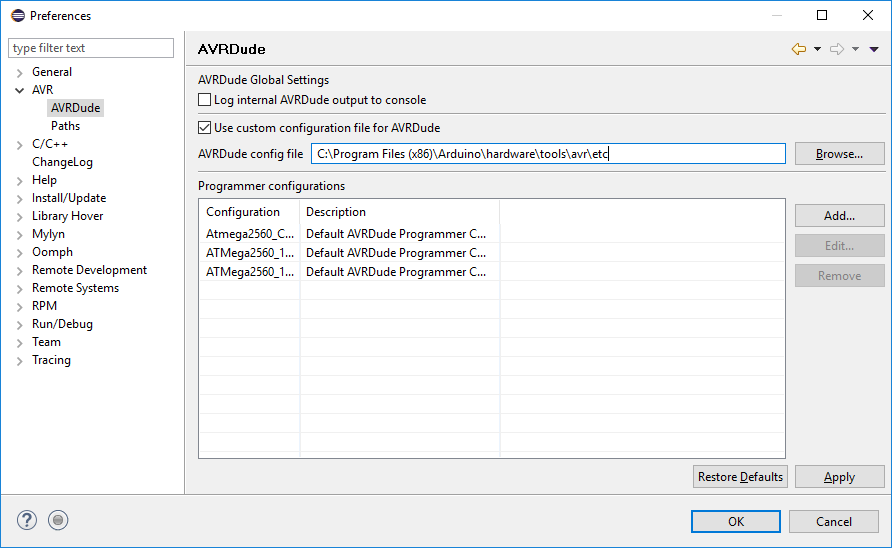Click the record preferences circle icon
The image size is (892, 548).
58,520
